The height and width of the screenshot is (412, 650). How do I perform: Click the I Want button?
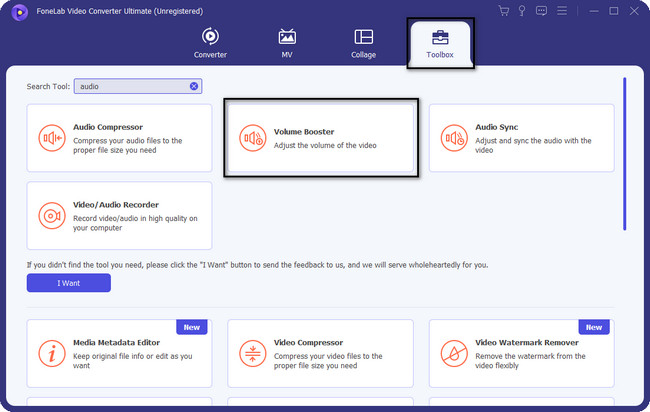(69, 283)
